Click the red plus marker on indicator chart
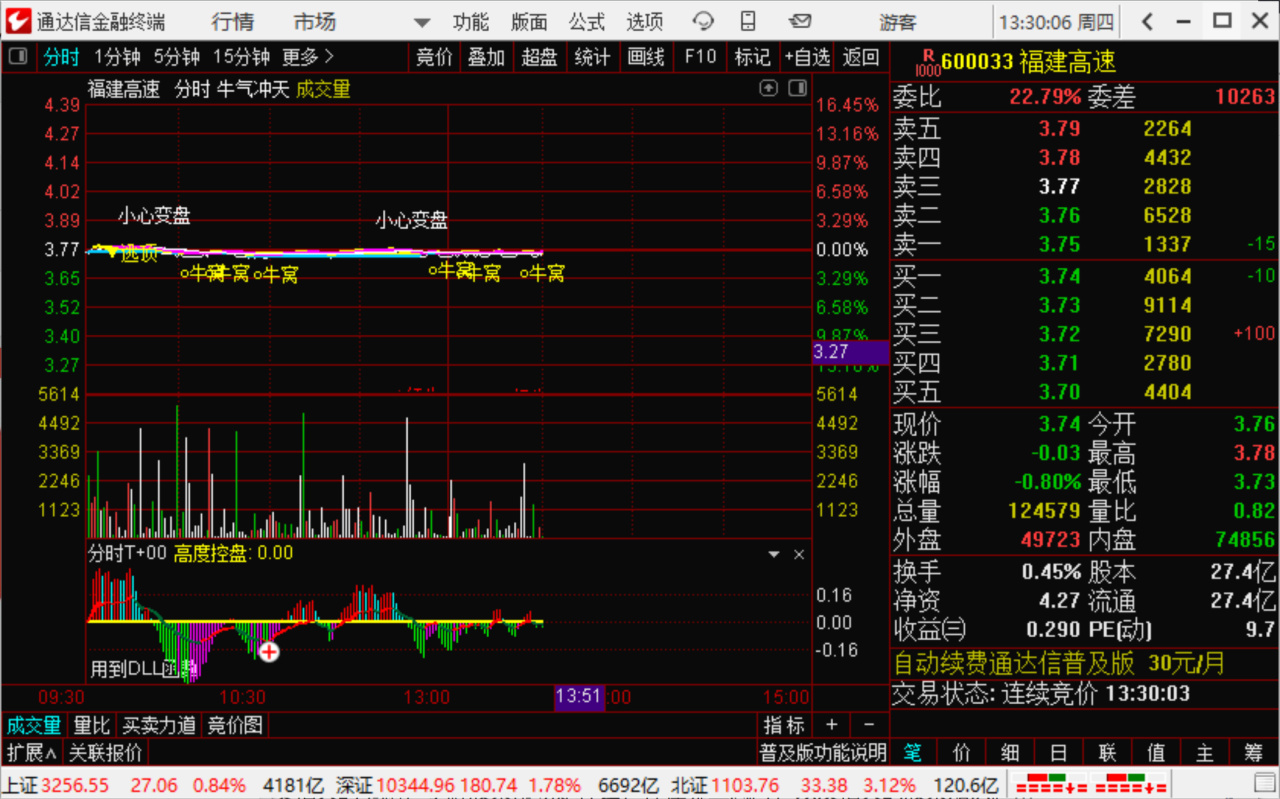This screenshot has height=799, width=1280. point(269,652)
